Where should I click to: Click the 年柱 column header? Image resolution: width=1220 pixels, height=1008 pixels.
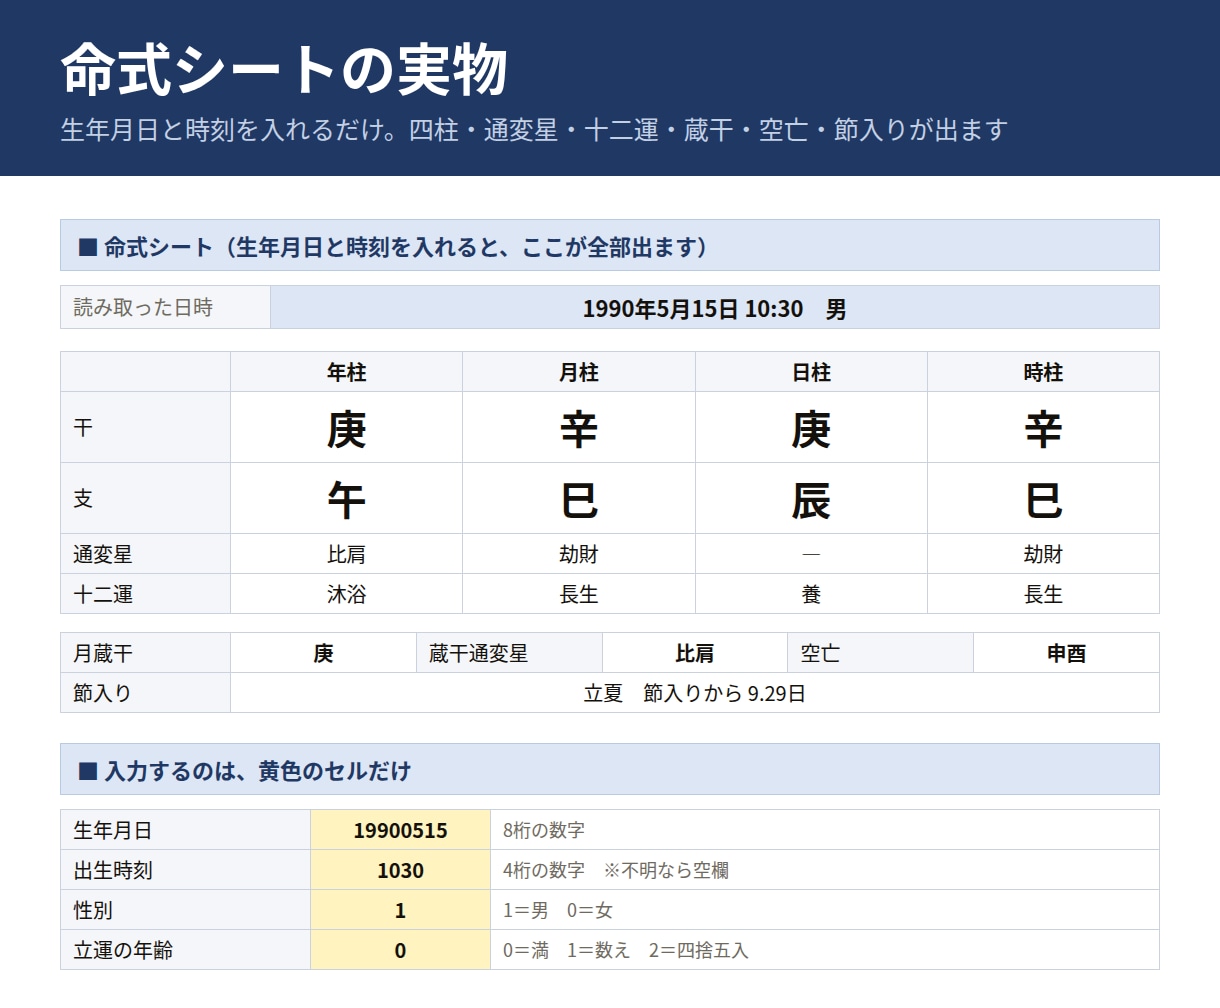[x=346, y=372]
